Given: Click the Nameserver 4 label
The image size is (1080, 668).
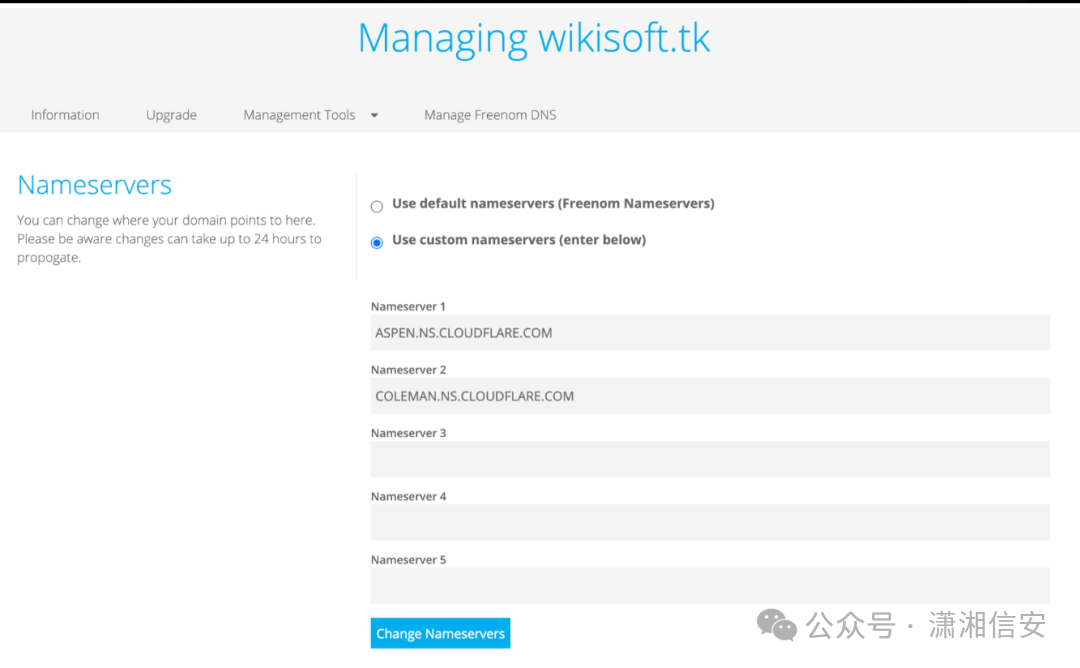Looking at the screenshot, I should [408, 497].
